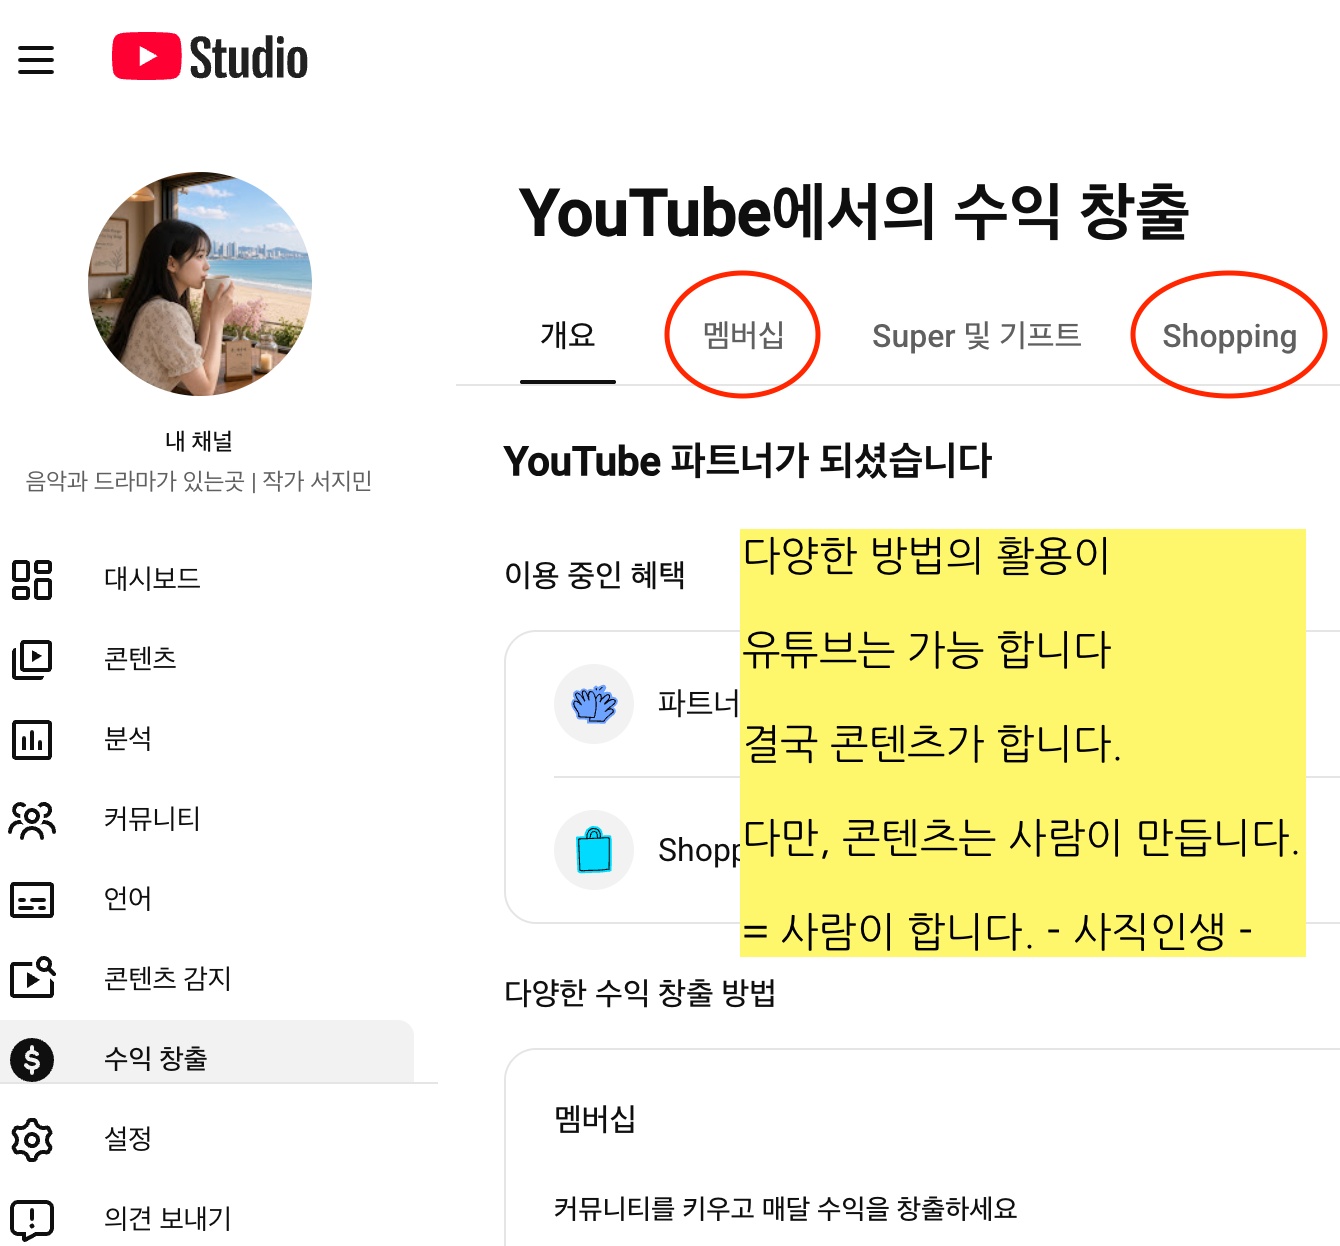Click the Shopping bag icon
This screenshot has height=1246, width=1340.
pyautogui.click(x=594, y=850)
